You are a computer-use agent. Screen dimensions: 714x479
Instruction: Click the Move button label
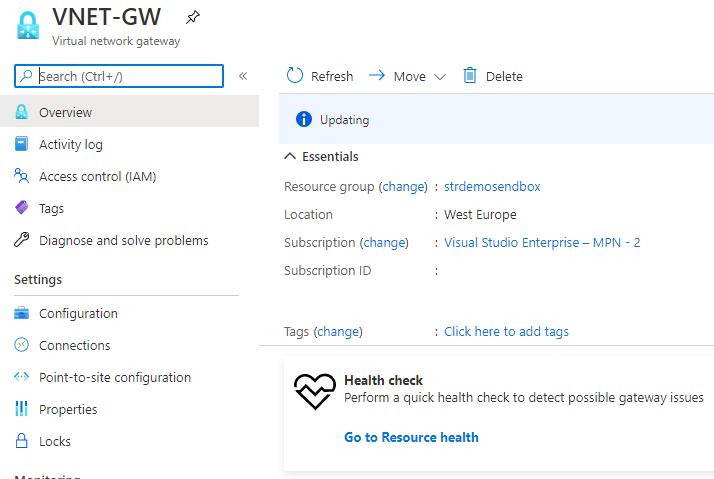[410, 76]
